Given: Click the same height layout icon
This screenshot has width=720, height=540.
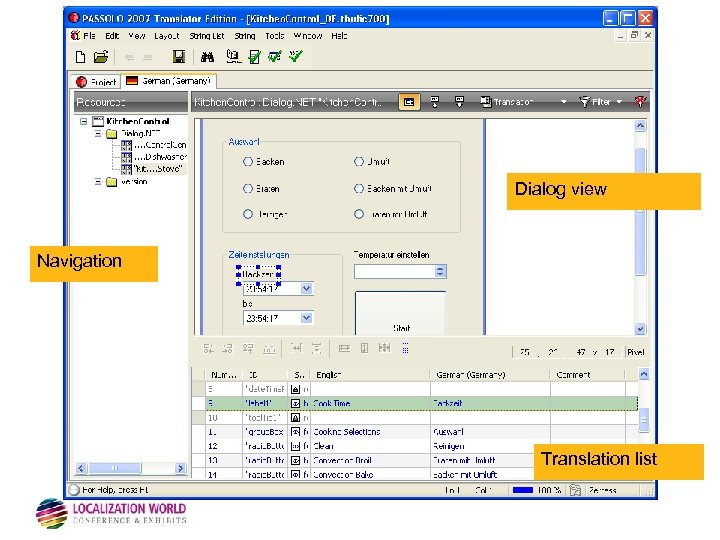Looking at the screenshot, I should 364,349.
